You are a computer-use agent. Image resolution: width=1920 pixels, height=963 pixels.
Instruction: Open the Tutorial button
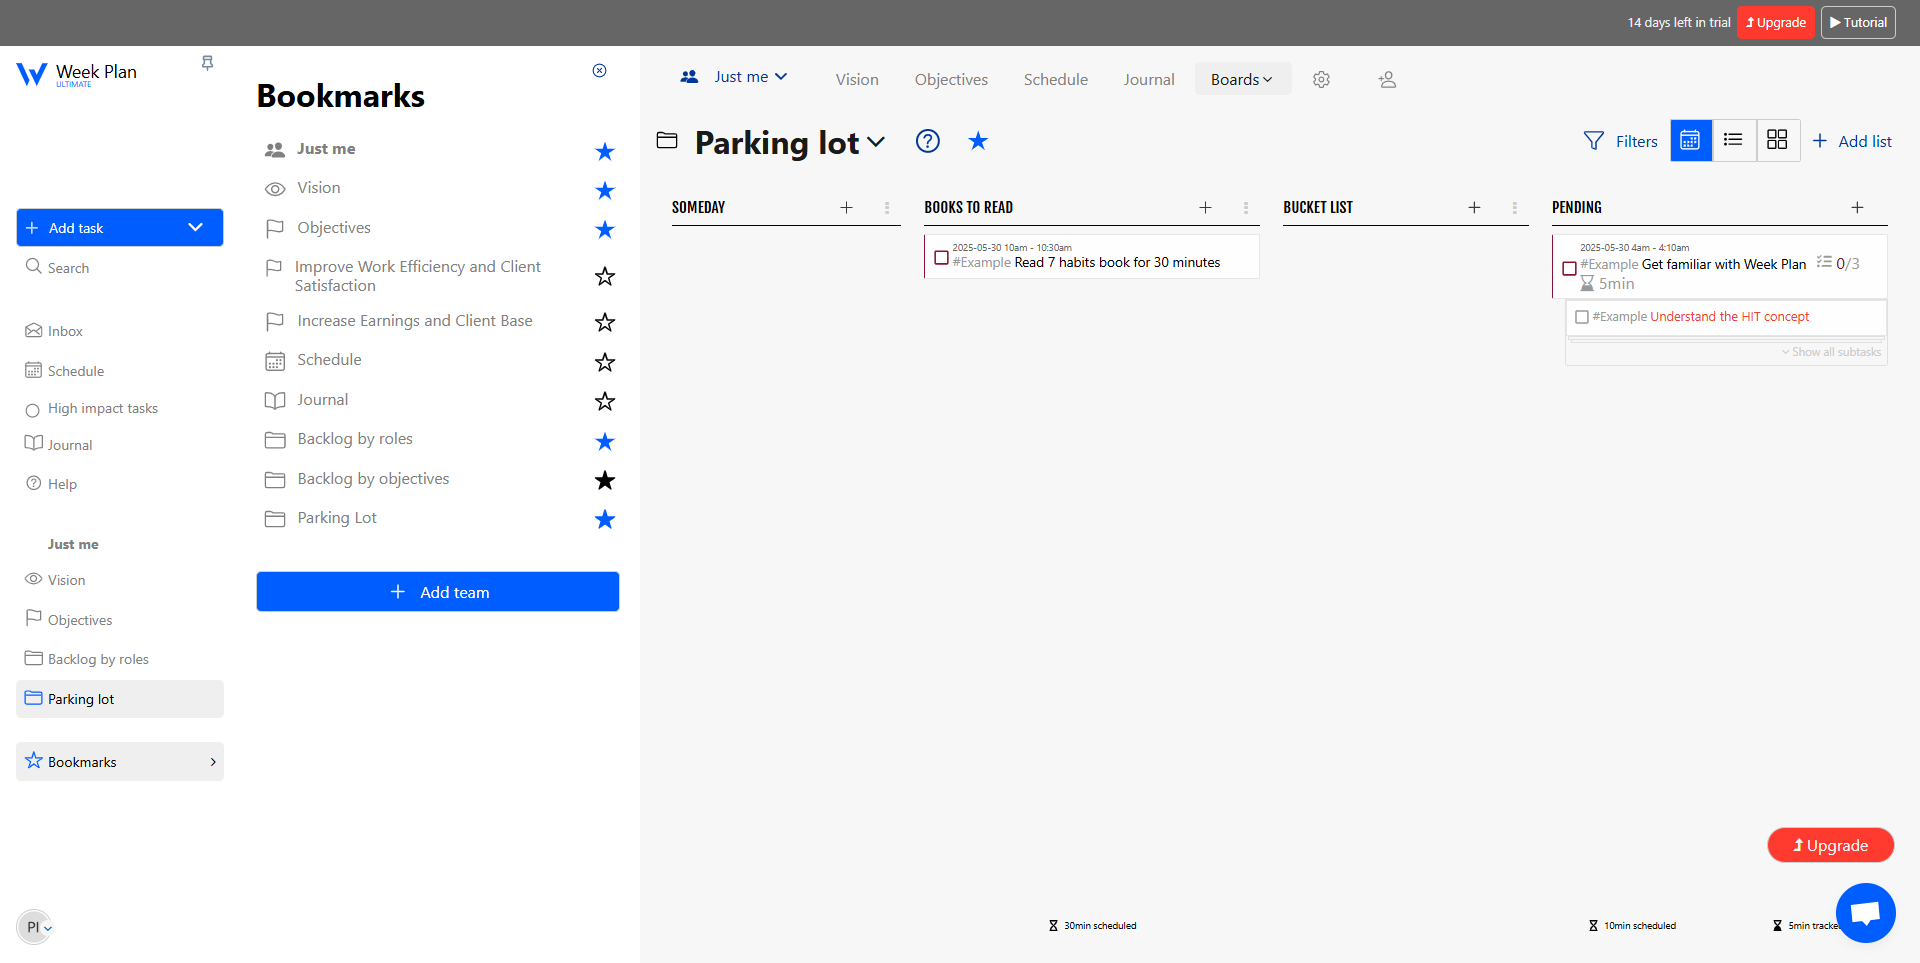pyautogui.click(x=1858, y=22)
